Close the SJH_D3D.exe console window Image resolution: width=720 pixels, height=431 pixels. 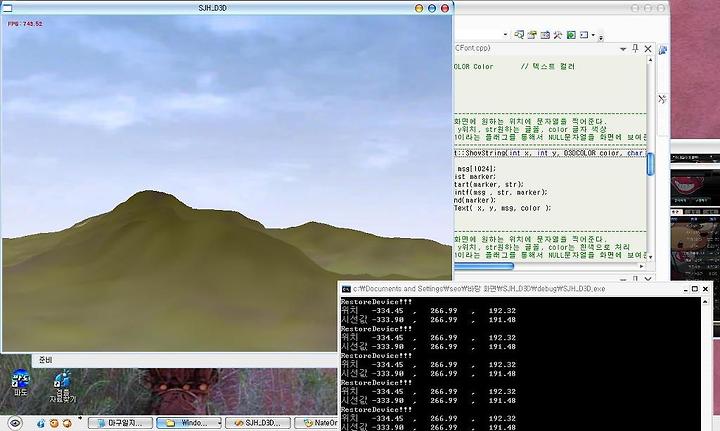705,289
